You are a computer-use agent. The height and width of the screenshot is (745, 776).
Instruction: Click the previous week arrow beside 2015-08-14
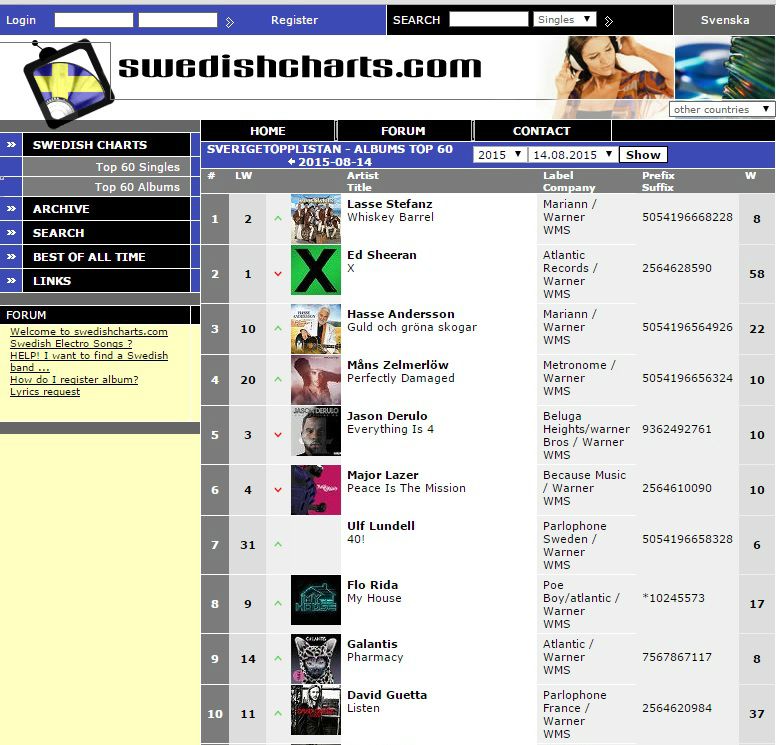pos(291,162)
